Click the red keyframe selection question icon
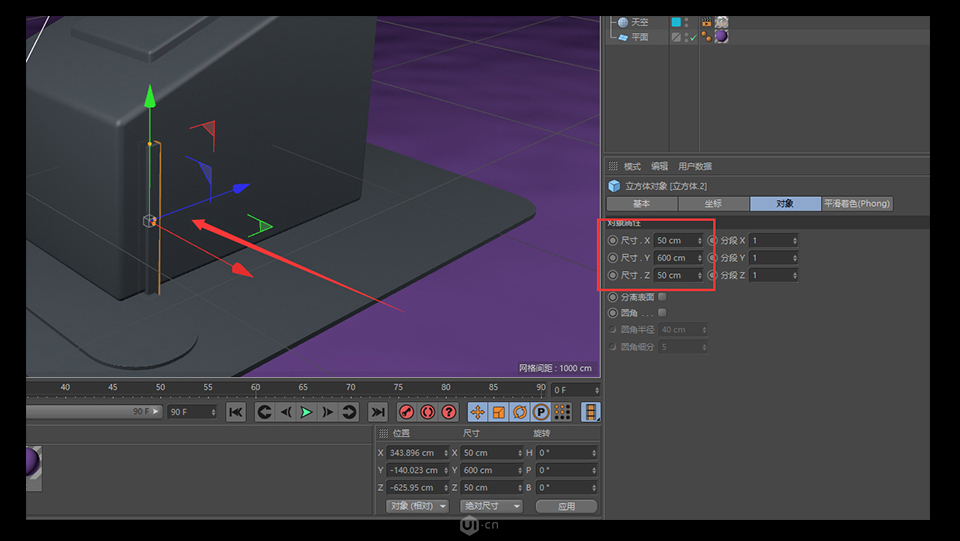 [x=449, y=412]
